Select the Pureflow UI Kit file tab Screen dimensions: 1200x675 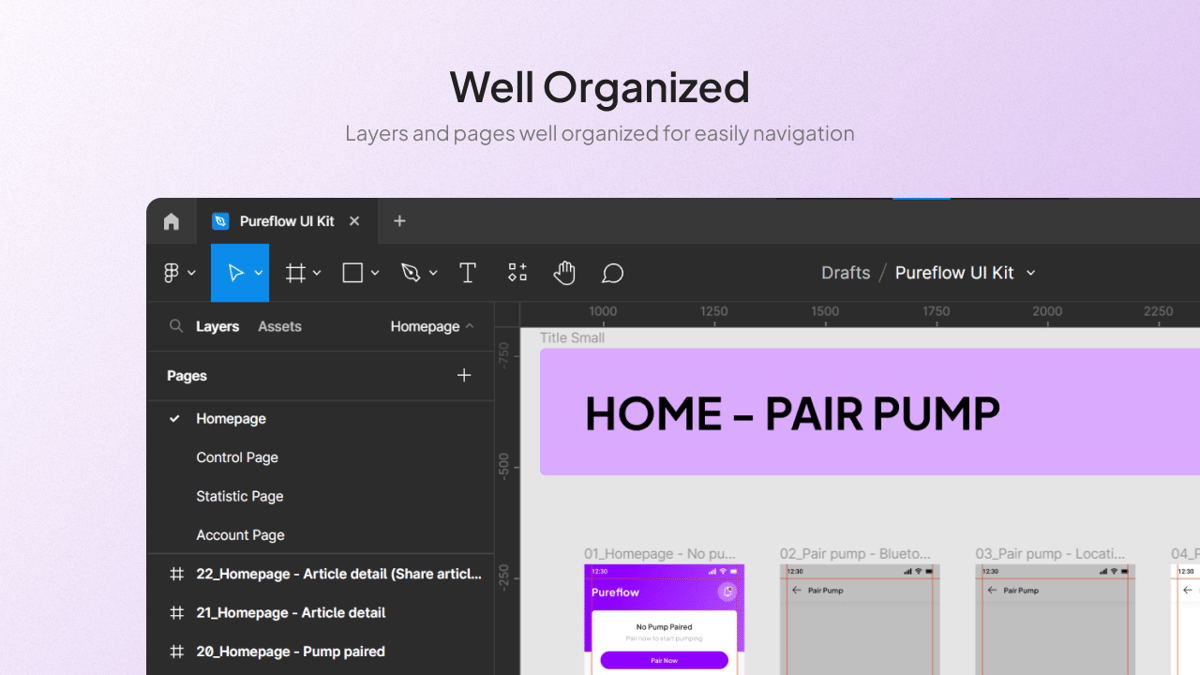point(288,221)
